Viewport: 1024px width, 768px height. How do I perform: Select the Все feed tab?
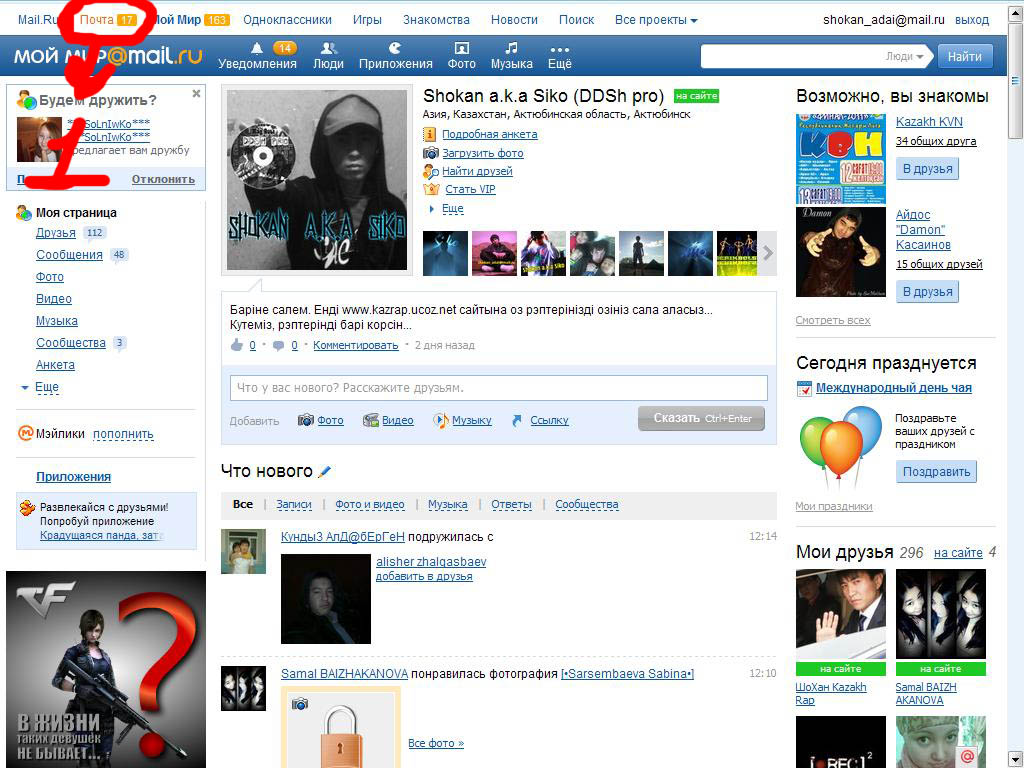click(243, 505)
